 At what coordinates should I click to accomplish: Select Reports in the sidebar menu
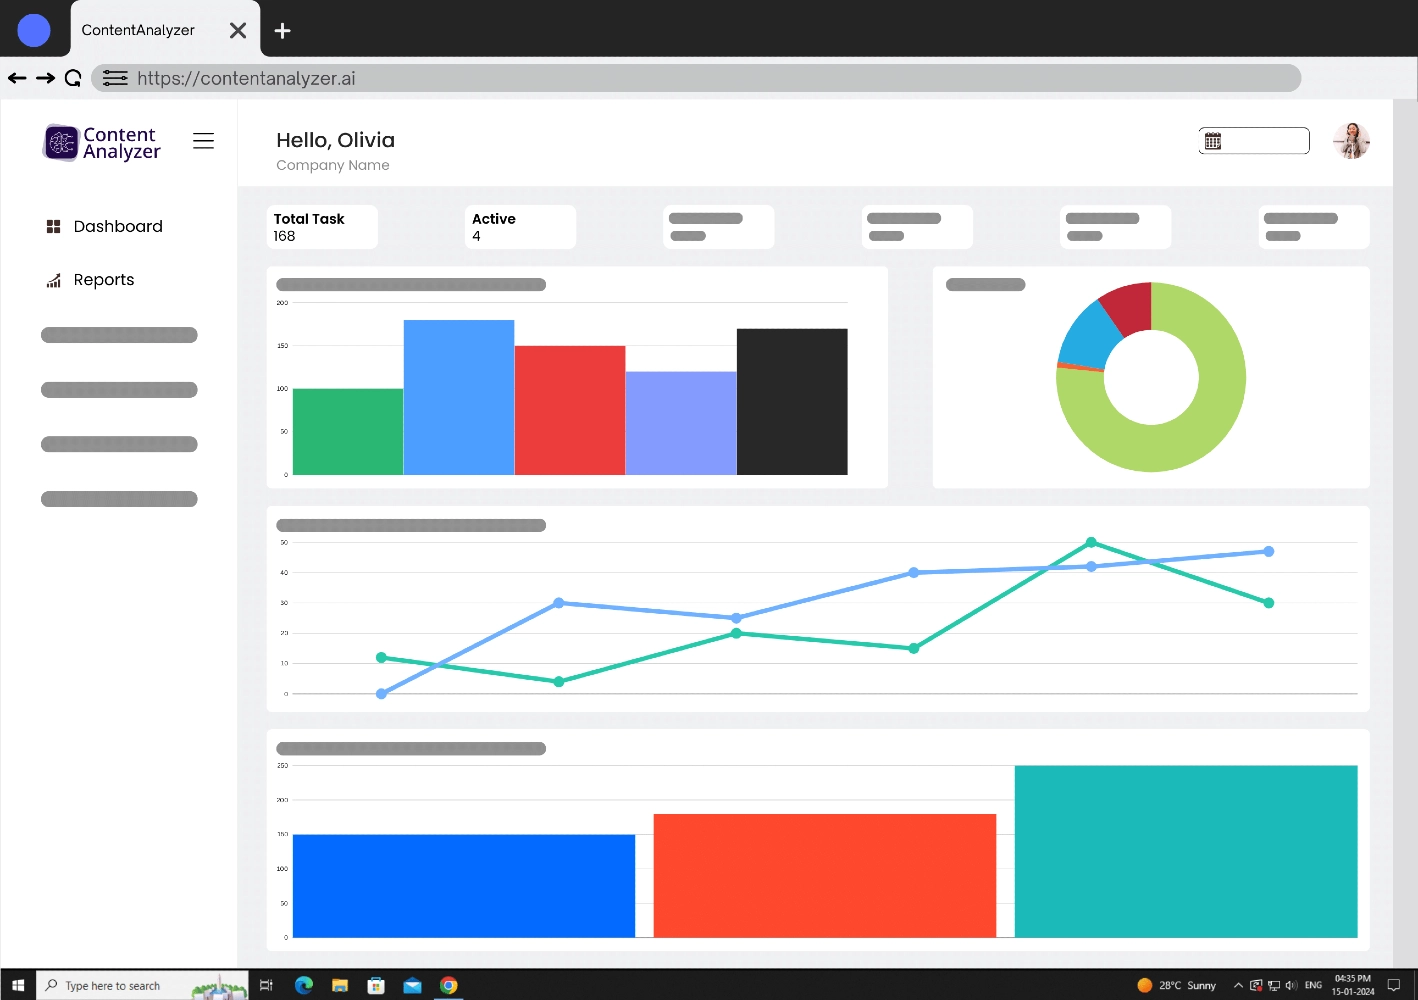(x=103, y=280)
